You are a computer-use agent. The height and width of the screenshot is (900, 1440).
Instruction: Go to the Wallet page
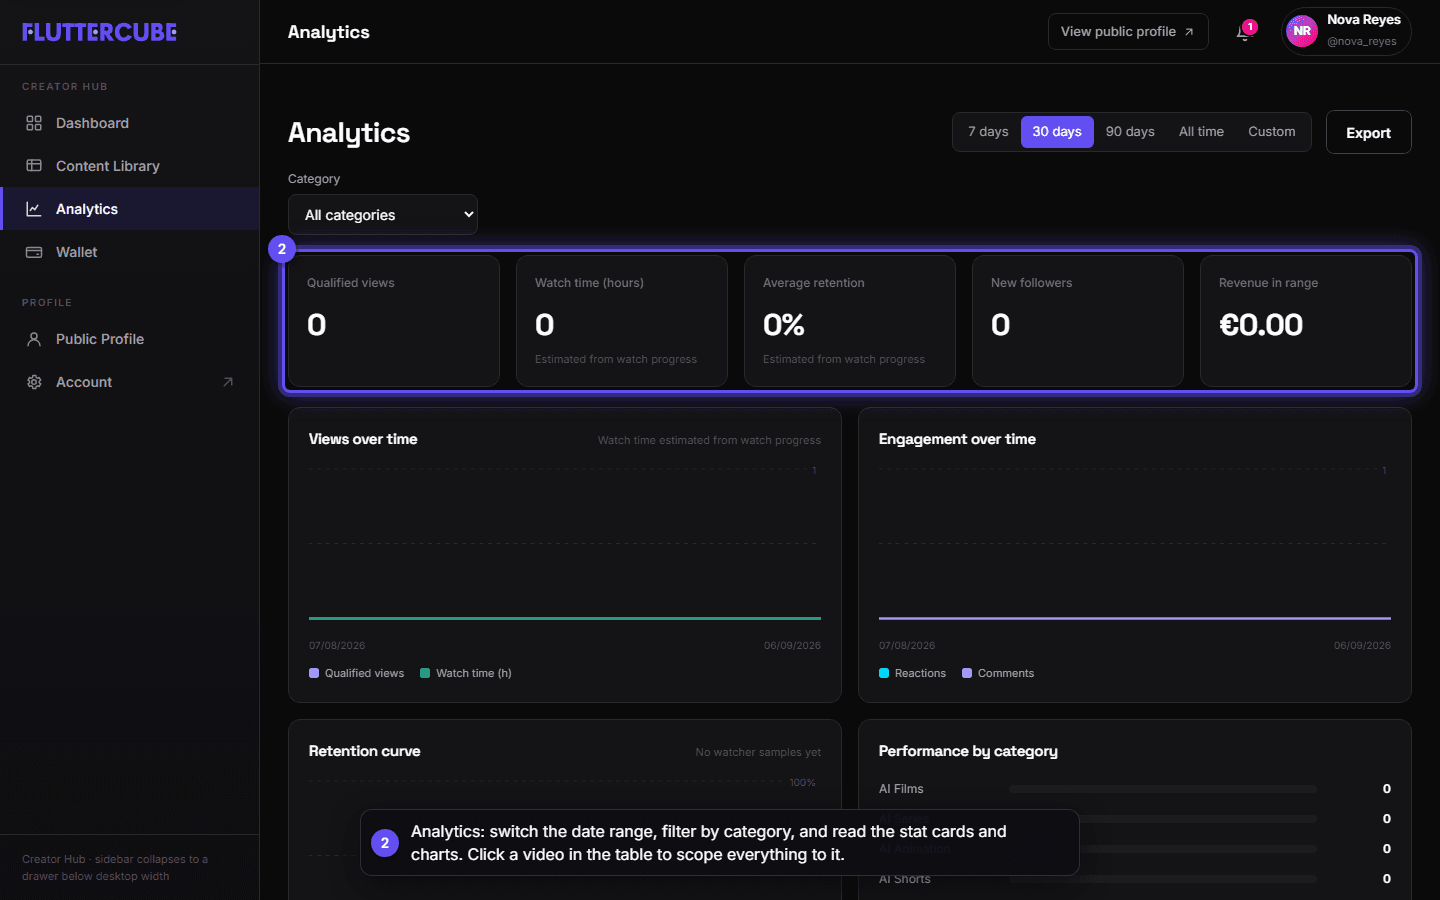tap(130, 252)
